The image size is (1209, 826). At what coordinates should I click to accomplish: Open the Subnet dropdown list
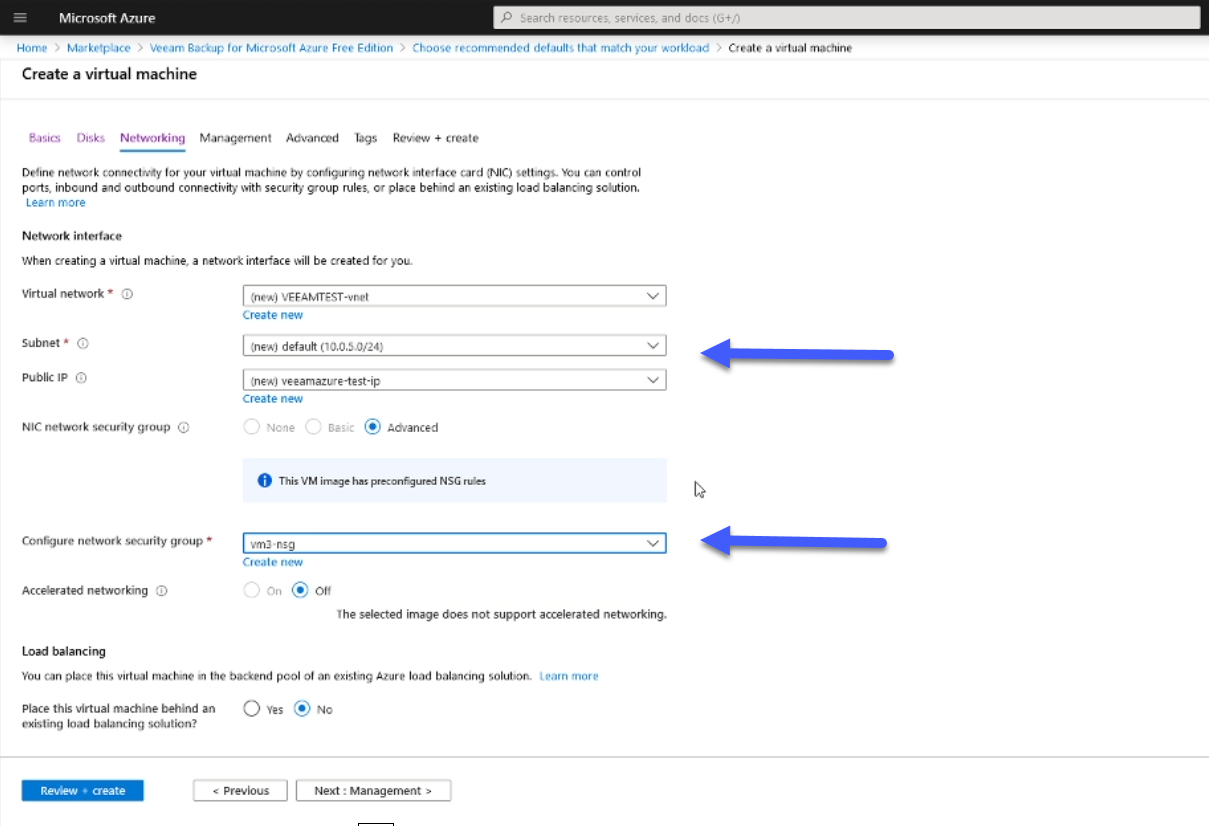pyautogui.click(x=454, y=346)
